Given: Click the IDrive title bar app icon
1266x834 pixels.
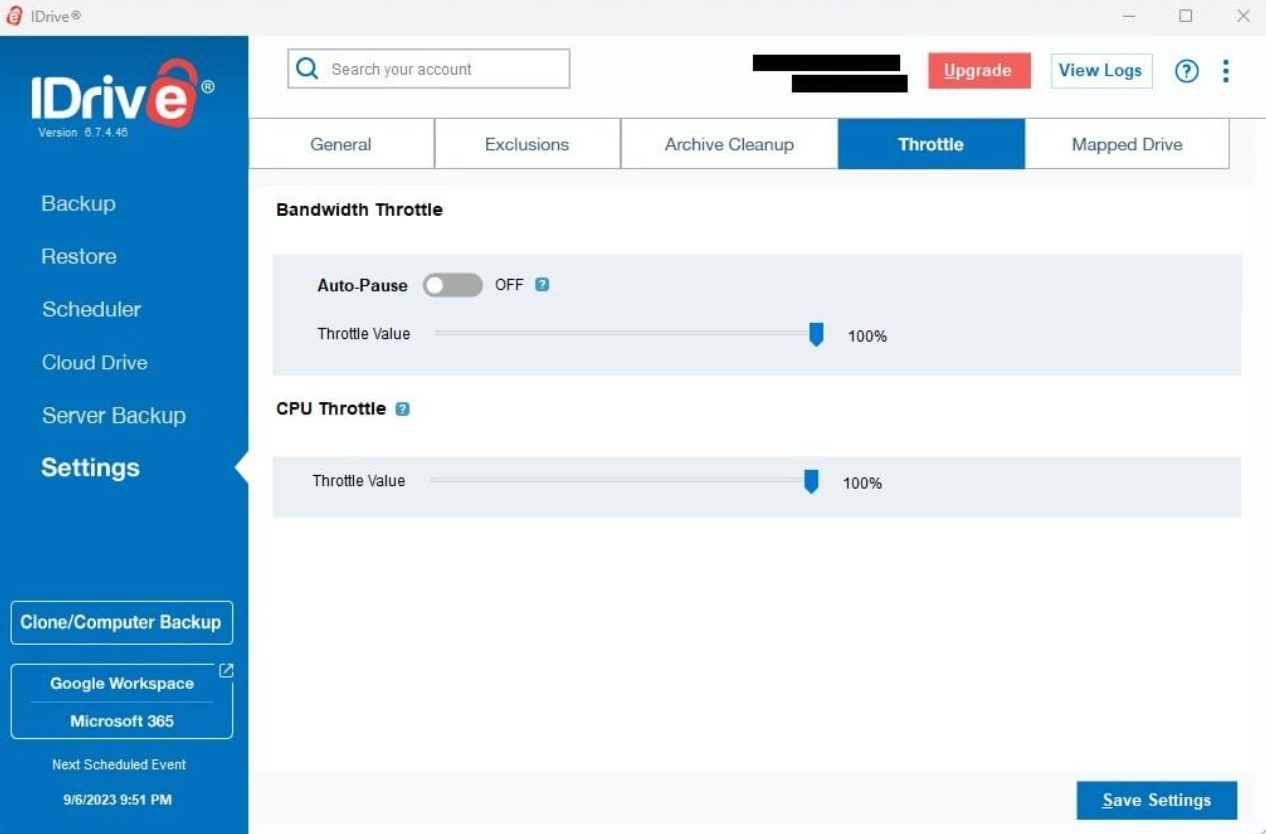Looking at the screenshot, I should tap(14, 16).
